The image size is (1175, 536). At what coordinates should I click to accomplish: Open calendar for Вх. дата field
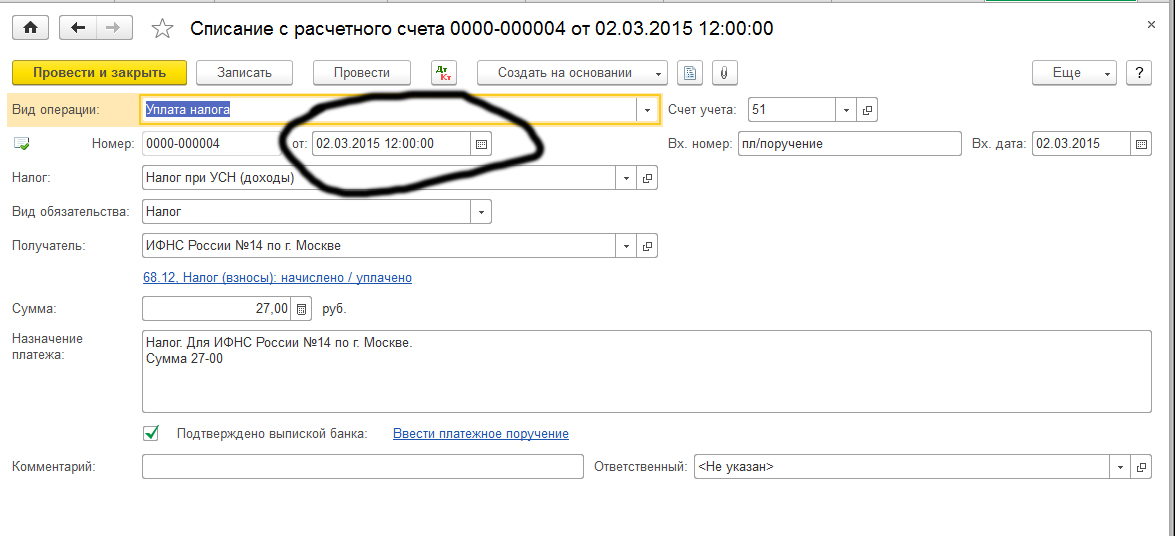[1141, 144]
